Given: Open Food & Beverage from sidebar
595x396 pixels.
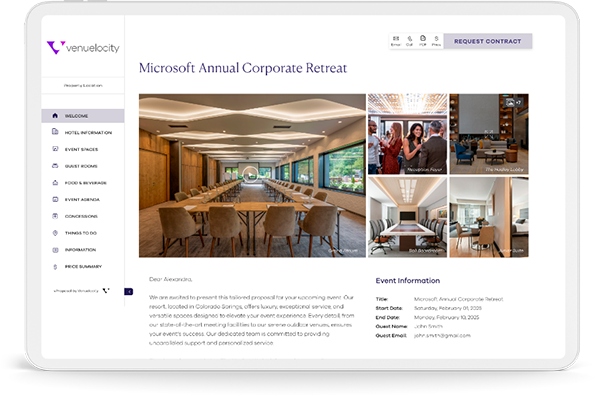Looking at the screenshot, I should click(x=83, y=183).
